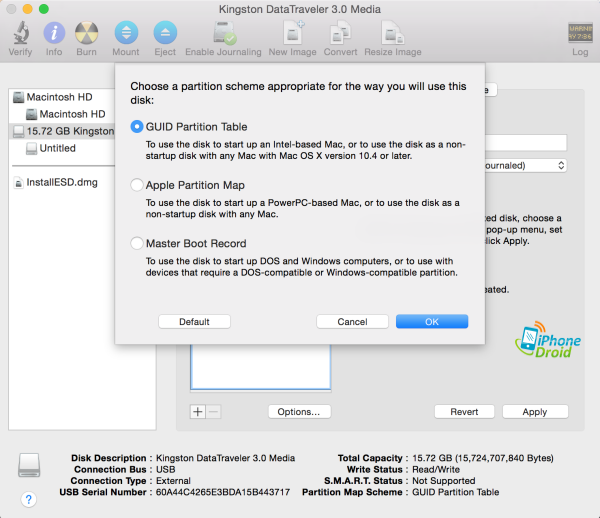600x518 pixels.
Task: Confirm partition scheme with OK
Action: pyautogui.click(x=432, y=321)
